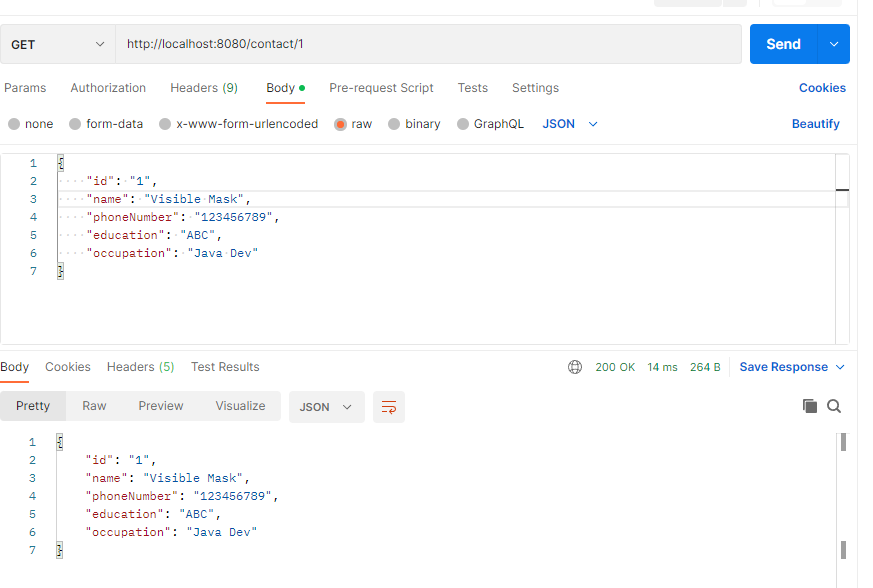Expand the Send button arrow options
The image size is (873, 588).
(x=834, y=44)
